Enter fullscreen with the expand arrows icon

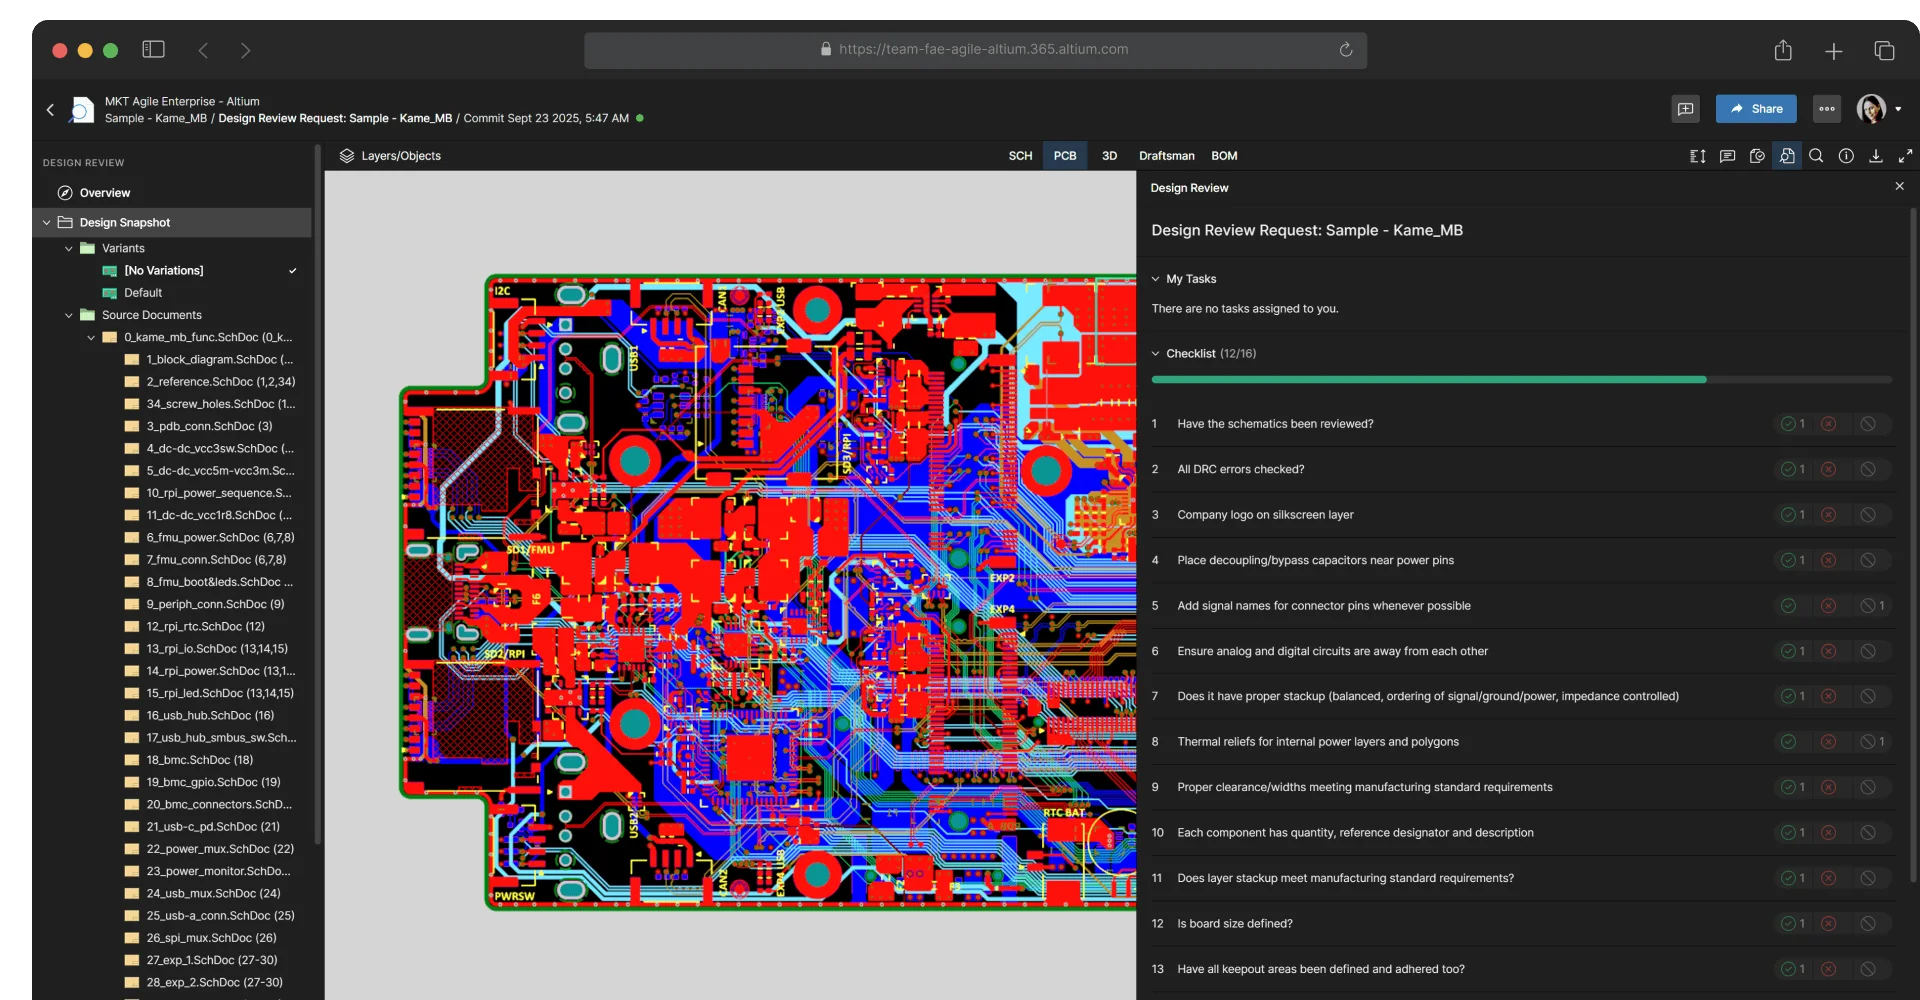1905,156
